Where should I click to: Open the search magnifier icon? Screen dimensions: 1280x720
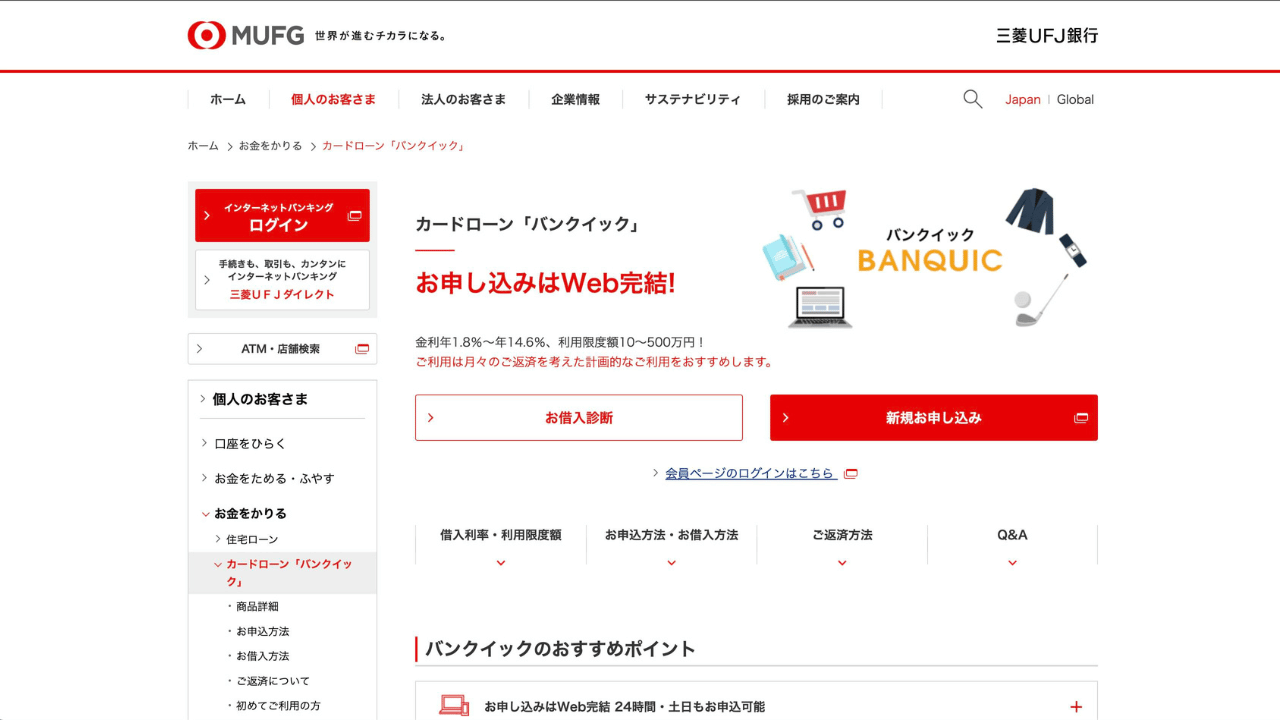[x=972, y=99]
